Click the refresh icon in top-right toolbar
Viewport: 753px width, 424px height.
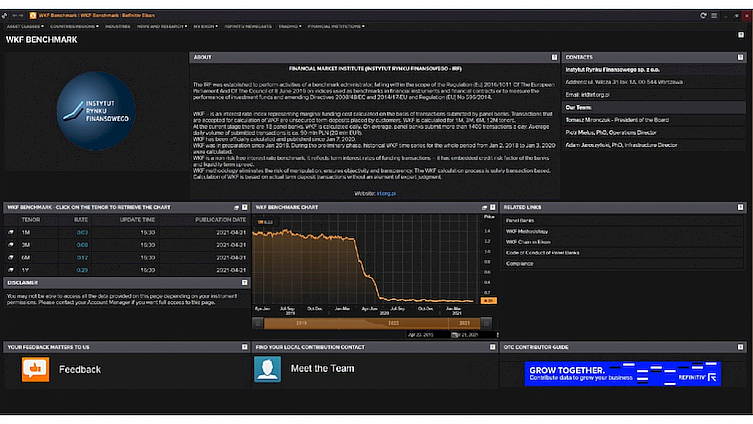click(x=704, y=17)
